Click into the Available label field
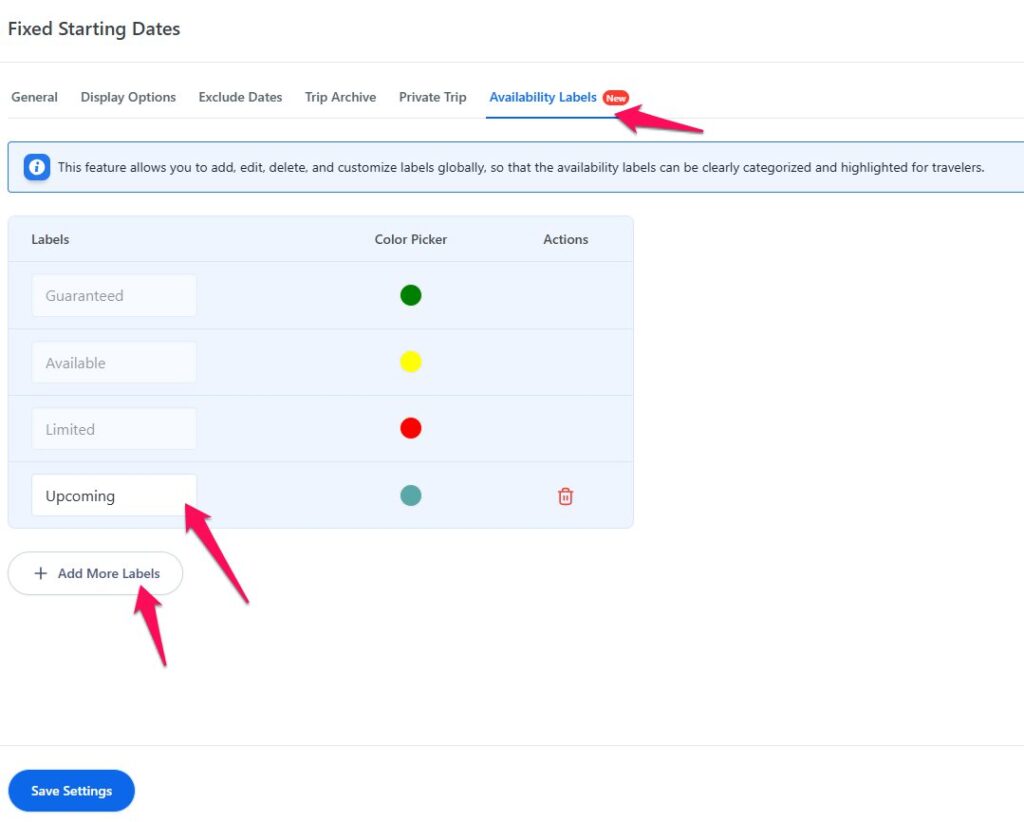1024x822 pixels. tap(113, 363)
